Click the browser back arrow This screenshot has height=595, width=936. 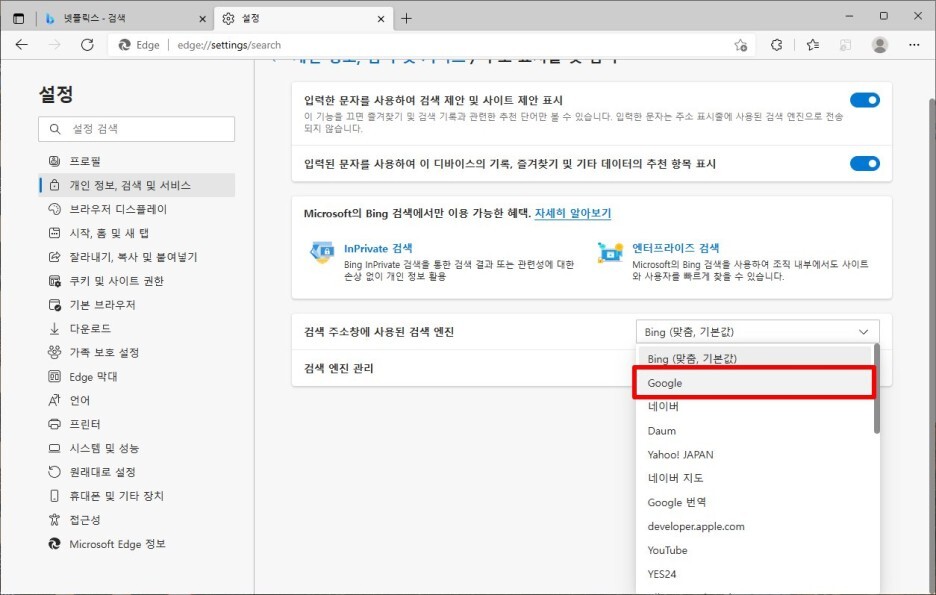pos(21,45)
